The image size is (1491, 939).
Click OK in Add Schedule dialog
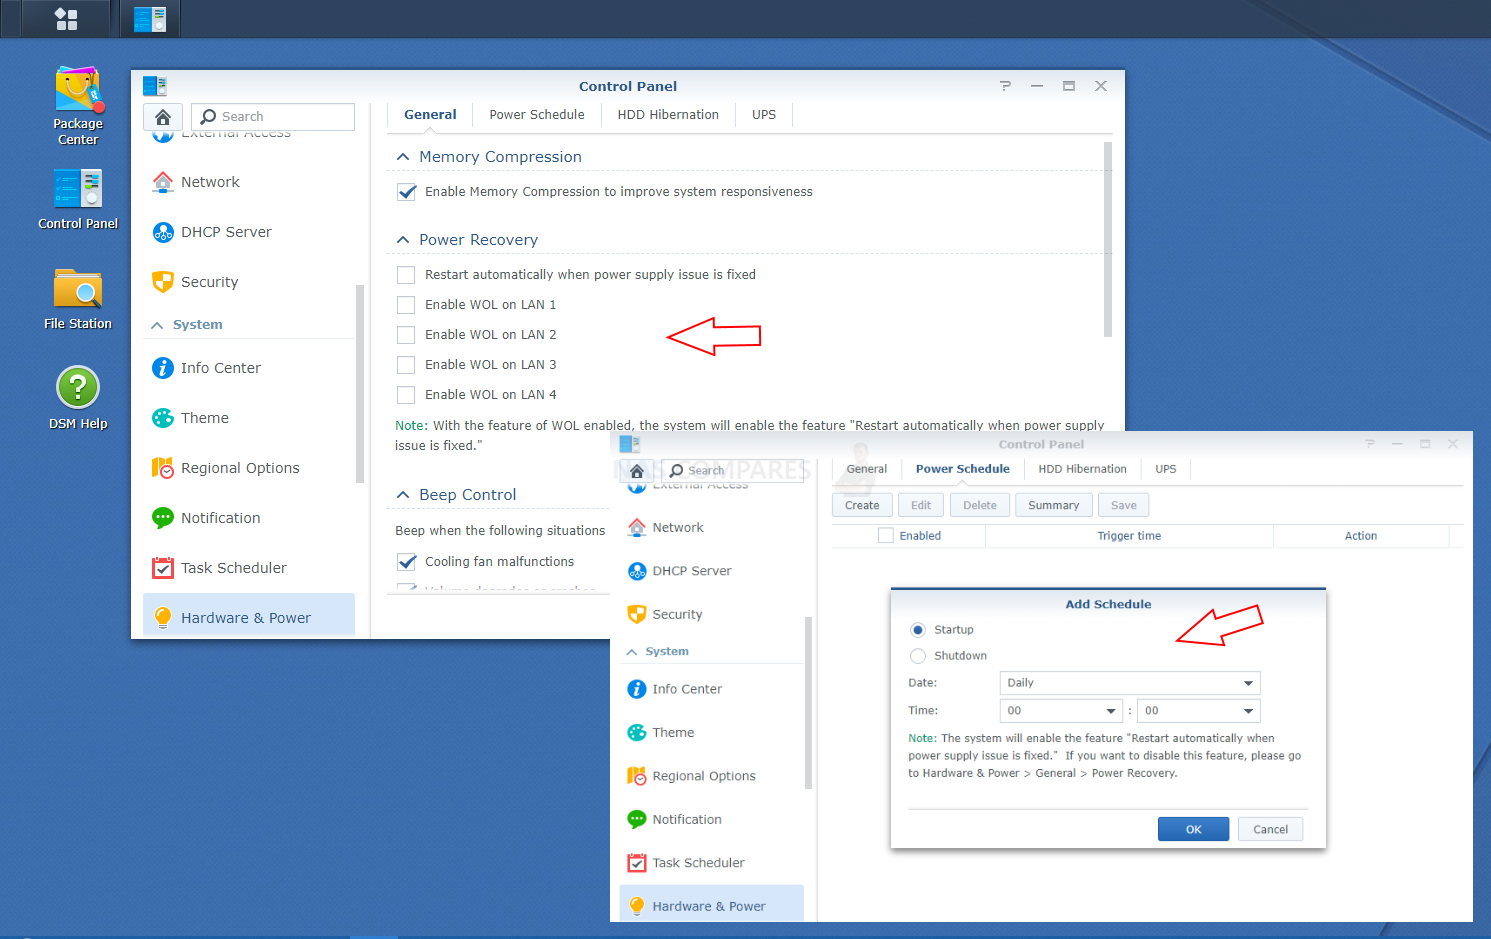[x=1194, y=829]
